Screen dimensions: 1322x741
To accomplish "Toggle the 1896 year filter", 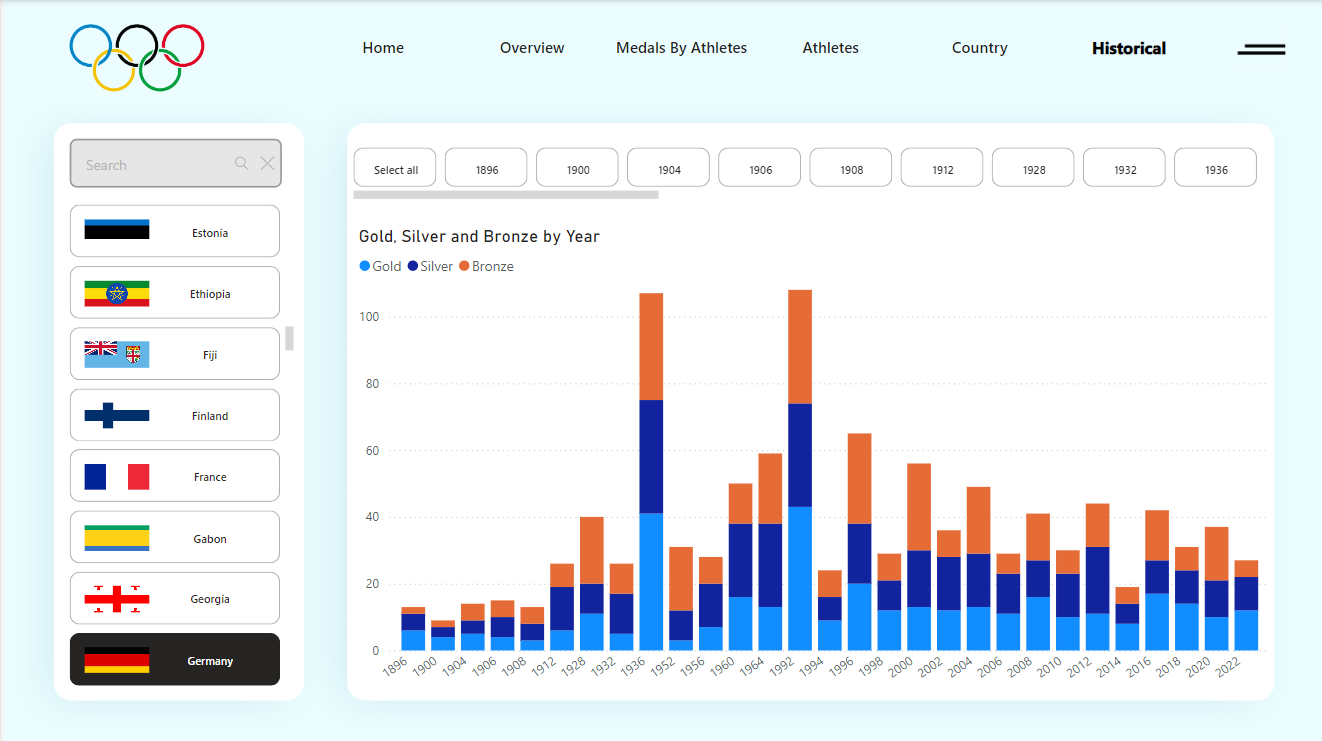I will (486, 169).
